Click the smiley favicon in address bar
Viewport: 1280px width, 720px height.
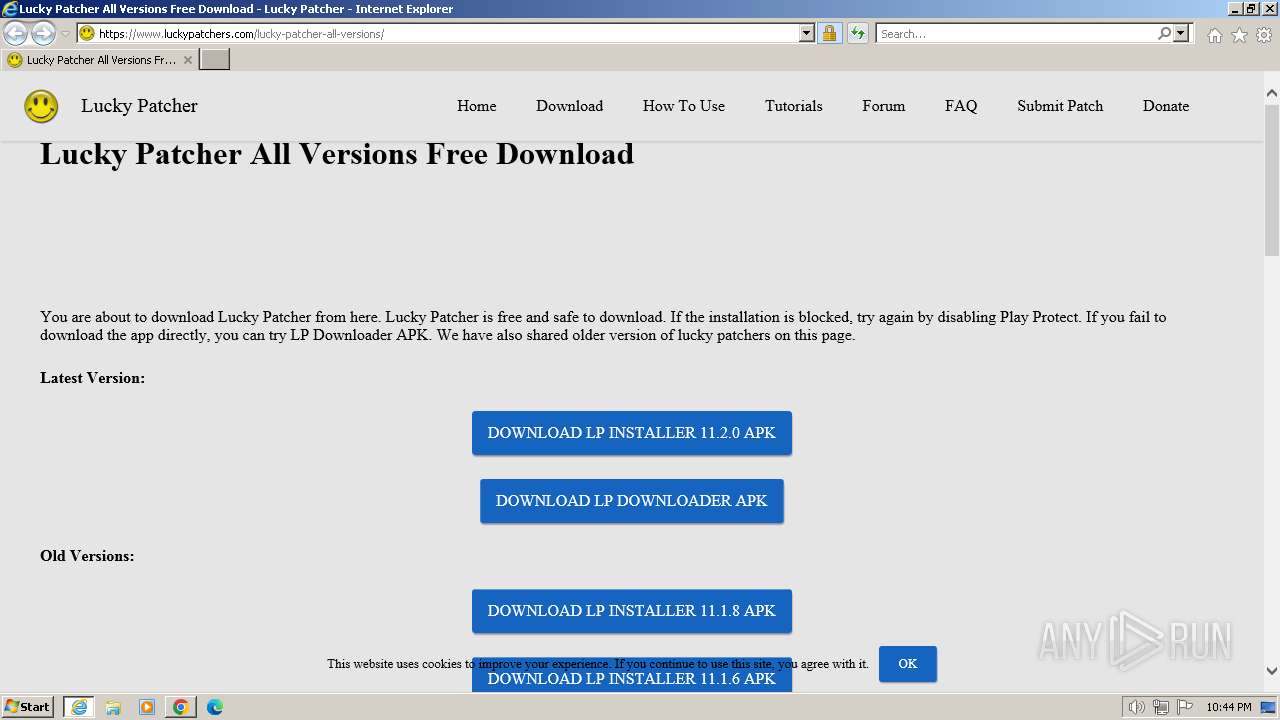(87, 33)
